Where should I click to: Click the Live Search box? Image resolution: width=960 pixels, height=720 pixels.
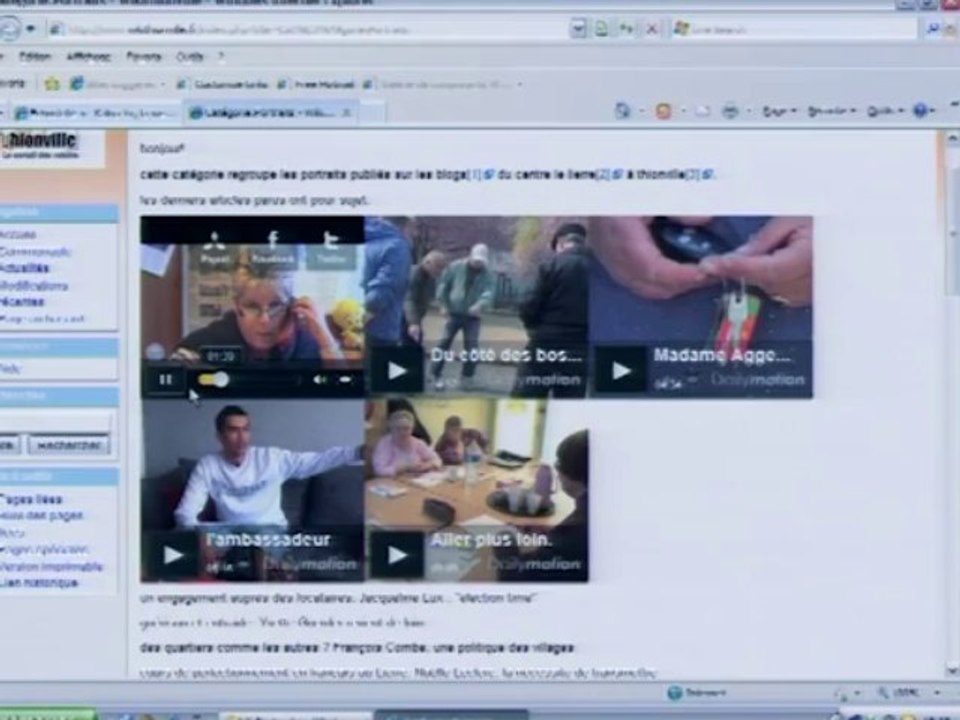coord(796,29)
